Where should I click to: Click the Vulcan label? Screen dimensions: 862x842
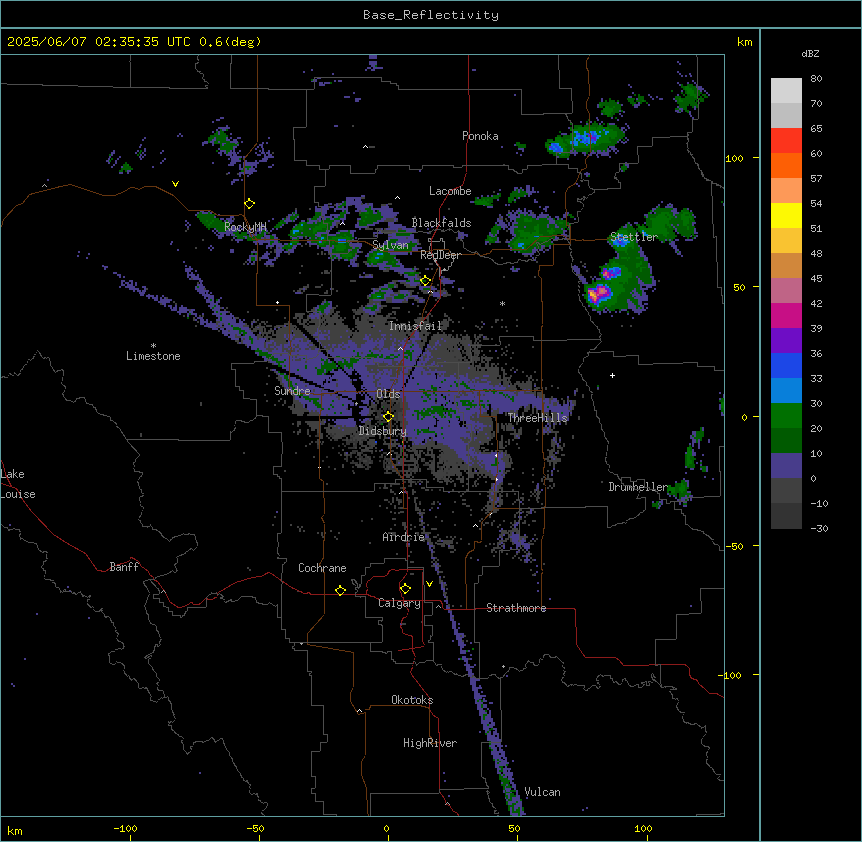pyautogui.click(x=543, y=792)
